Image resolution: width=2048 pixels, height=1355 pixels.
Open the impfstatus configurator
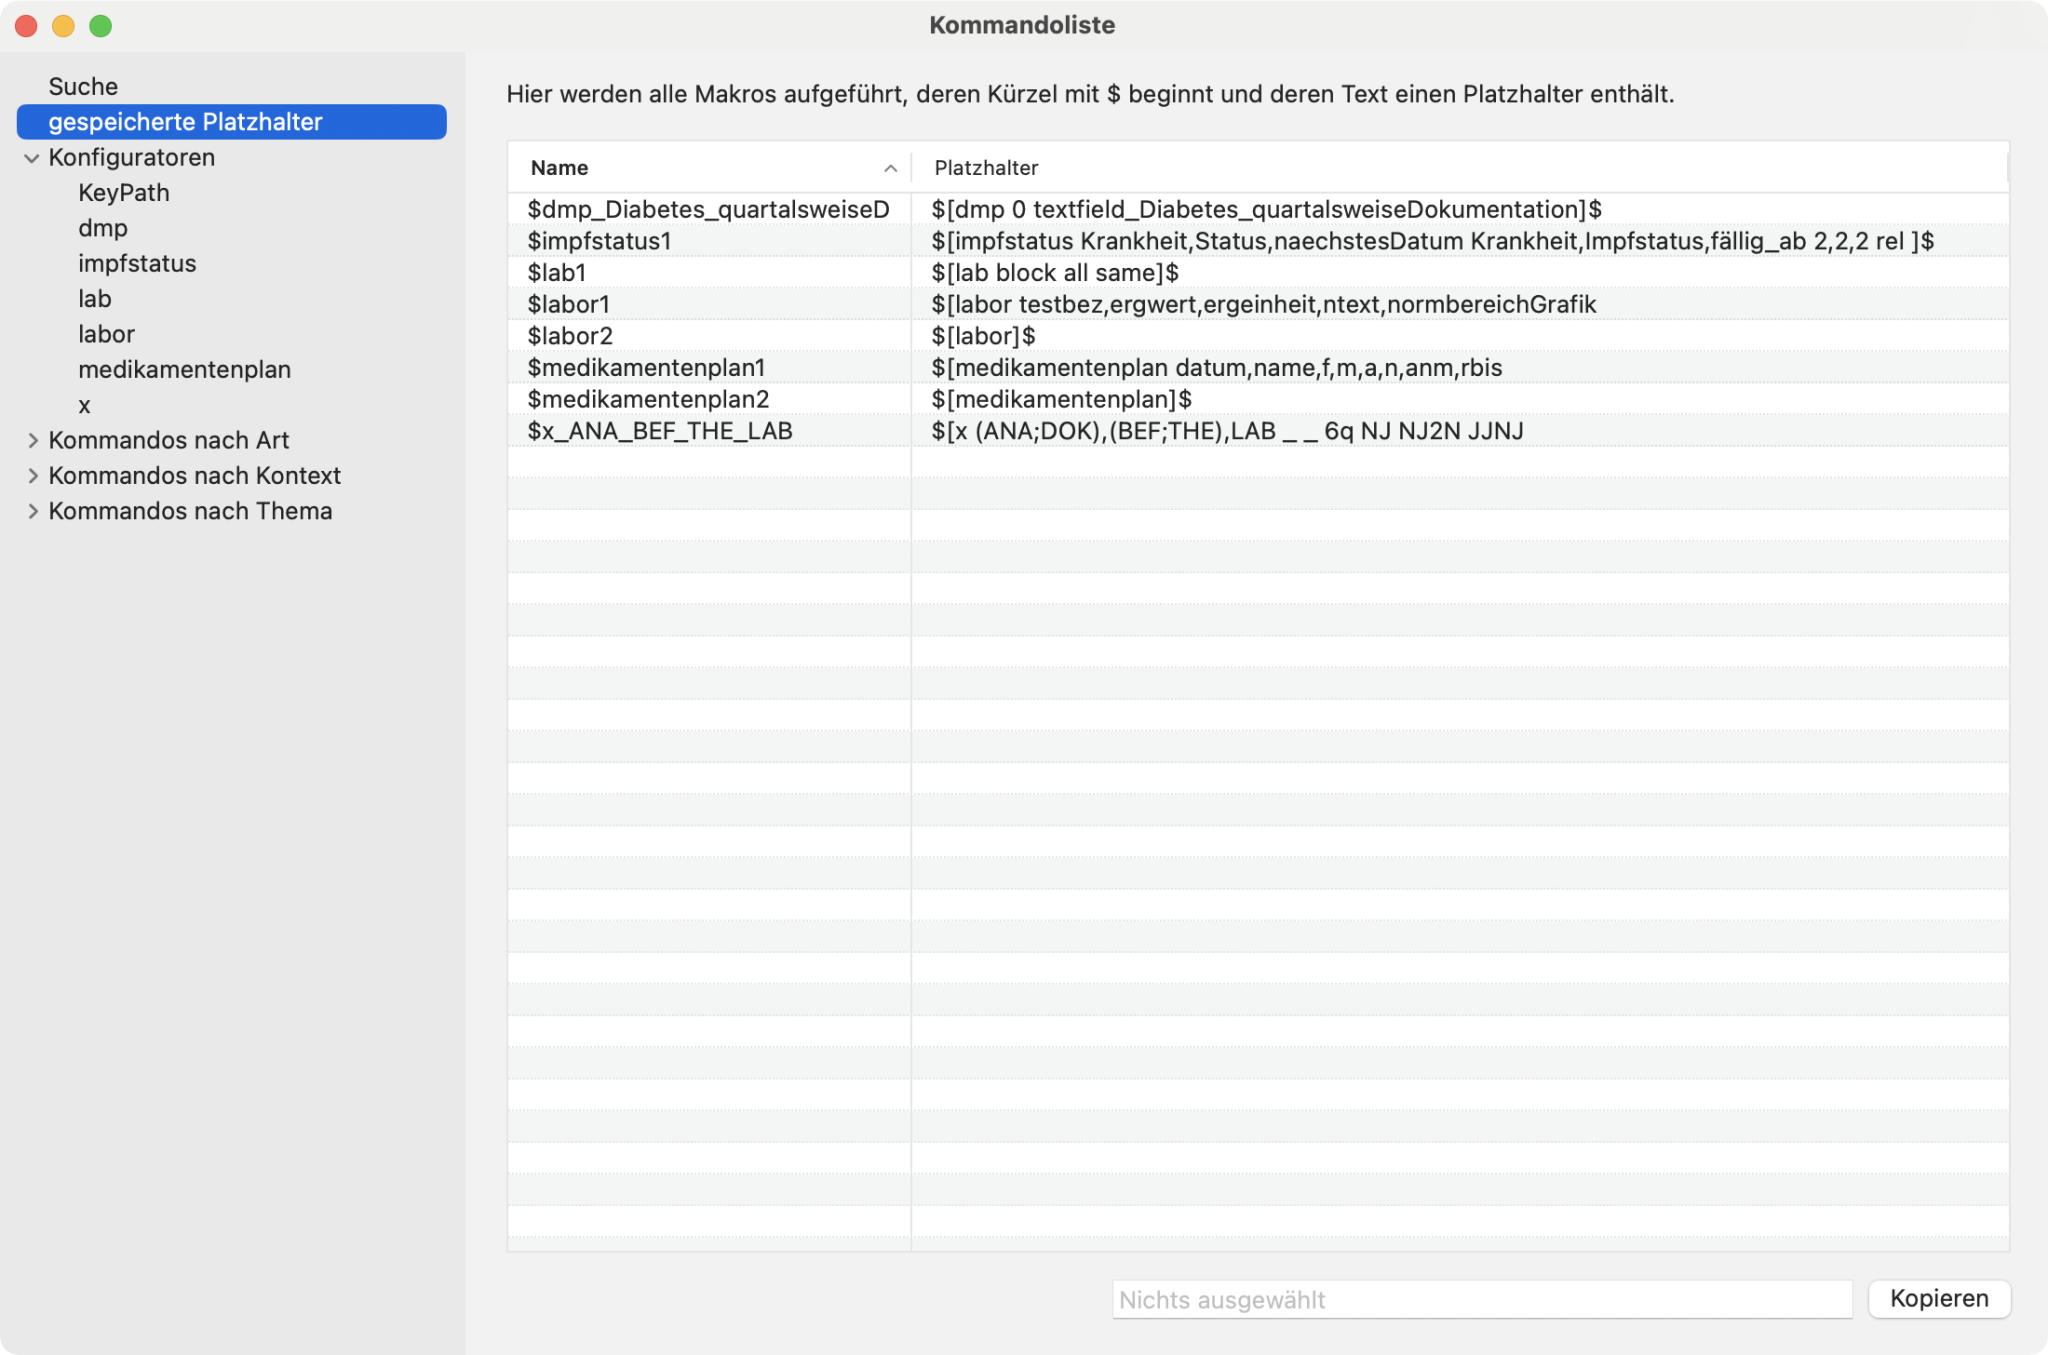[137, 263]
